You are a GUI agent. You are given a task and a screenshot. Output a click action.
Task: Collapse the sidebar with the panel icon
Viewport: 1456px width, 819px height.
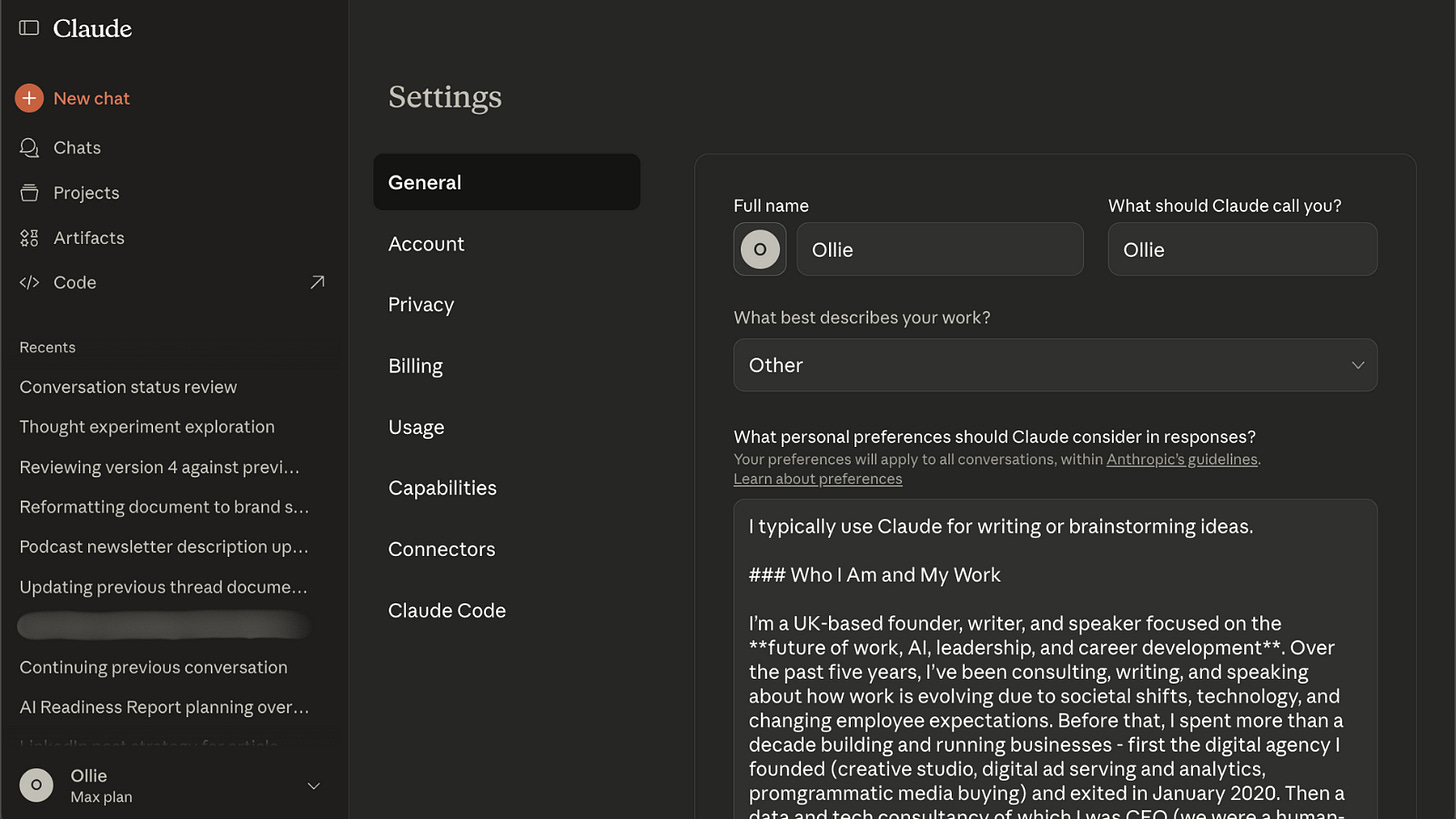[29, 28]
